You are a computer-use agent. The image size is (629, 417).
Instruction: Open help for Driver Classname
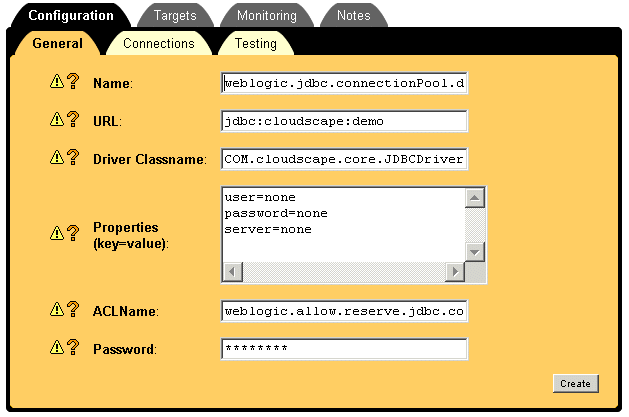[x=73, y=157]
